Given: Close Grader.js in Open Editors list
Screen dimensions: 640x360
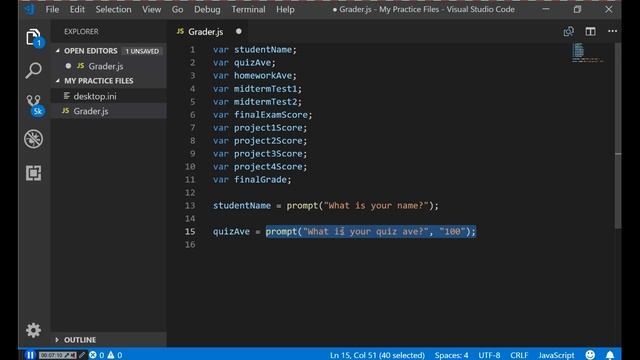Looking at the screenshot, I should tap(68, 66).
